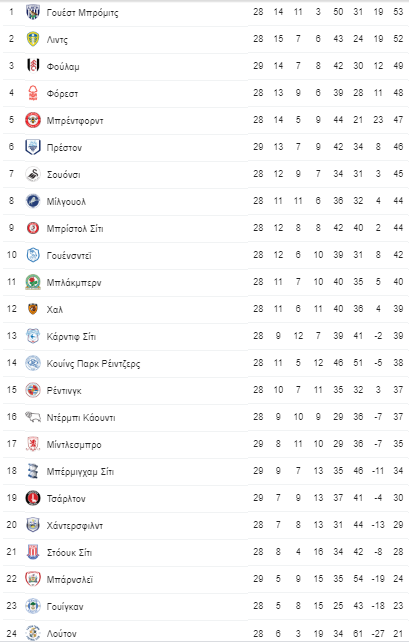Viewport: 409px width, 642px height.
Task: Click the Λούτον team name in row 24
Action: tap(61, 634)
